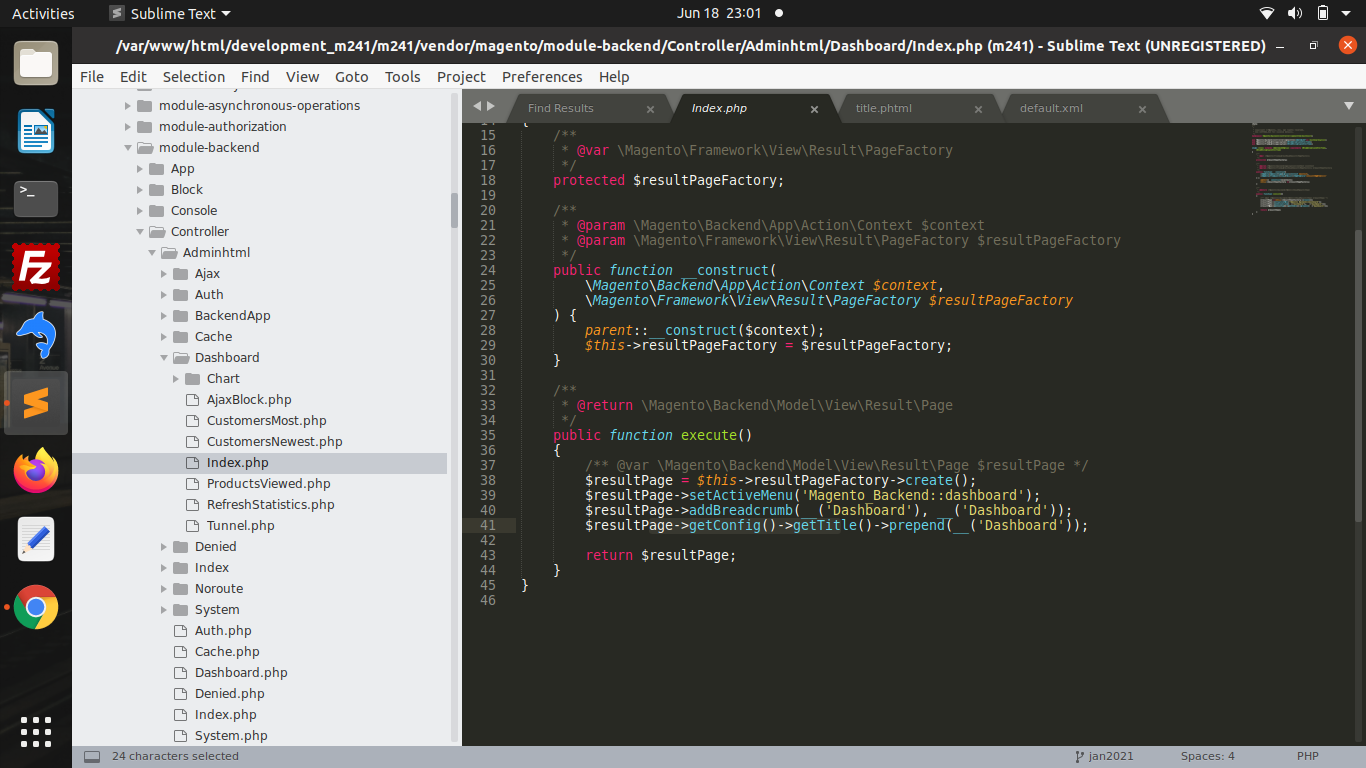Change syntax via PHP status label
The image size is (1366, 768).
tap(1307, 756)
